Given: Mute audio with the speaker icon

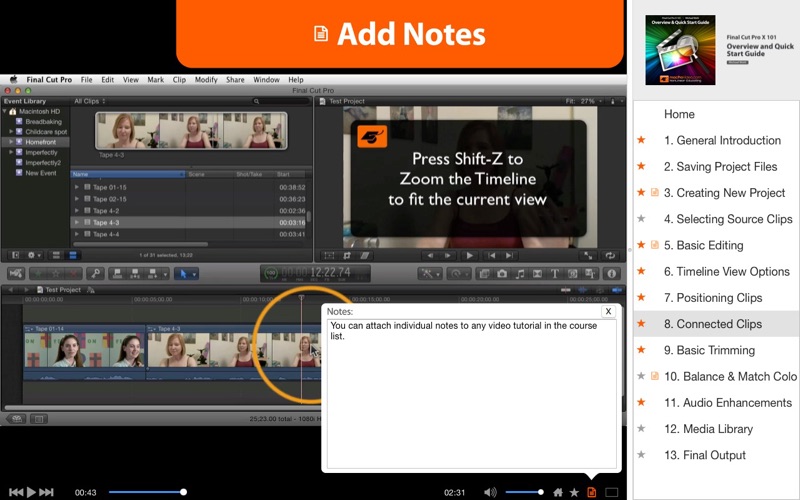Looking at the screenshot, I should pyautogui.click(x=490, y=492).
